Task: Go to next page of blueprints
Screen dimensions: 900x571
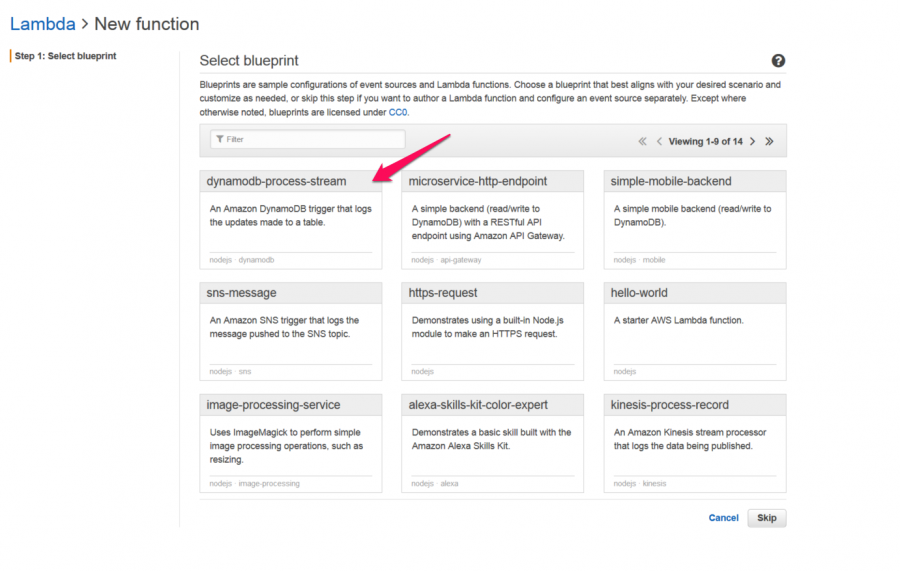Action: [752, 141]
